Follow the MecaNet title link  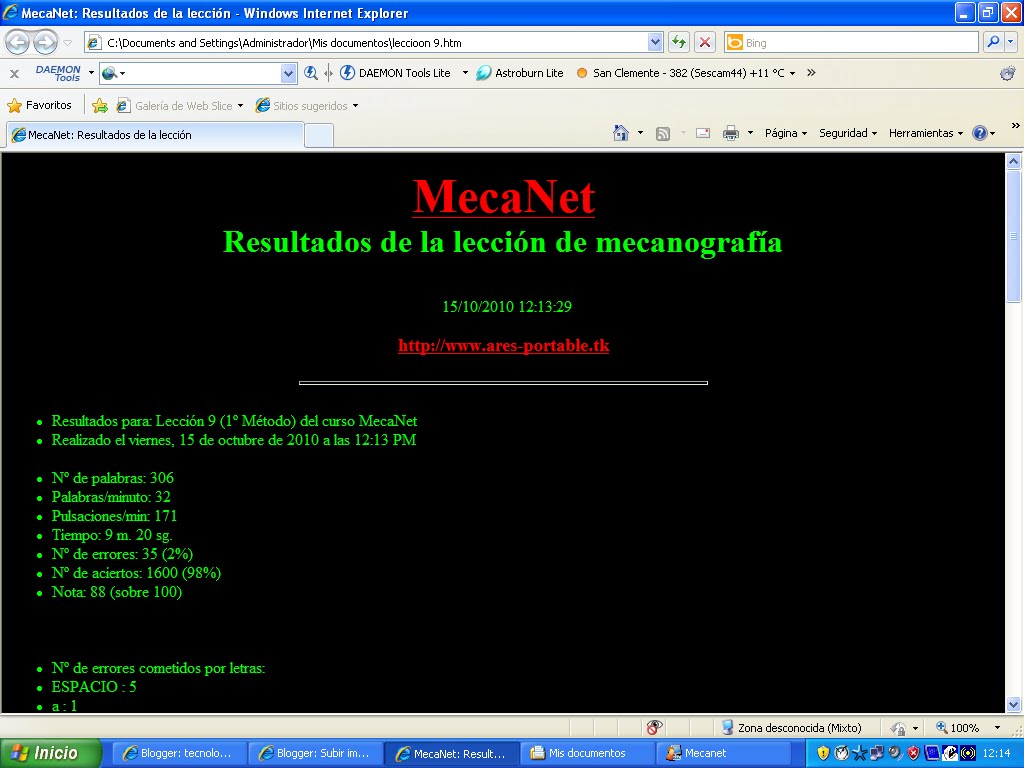[x=504, y=197]
